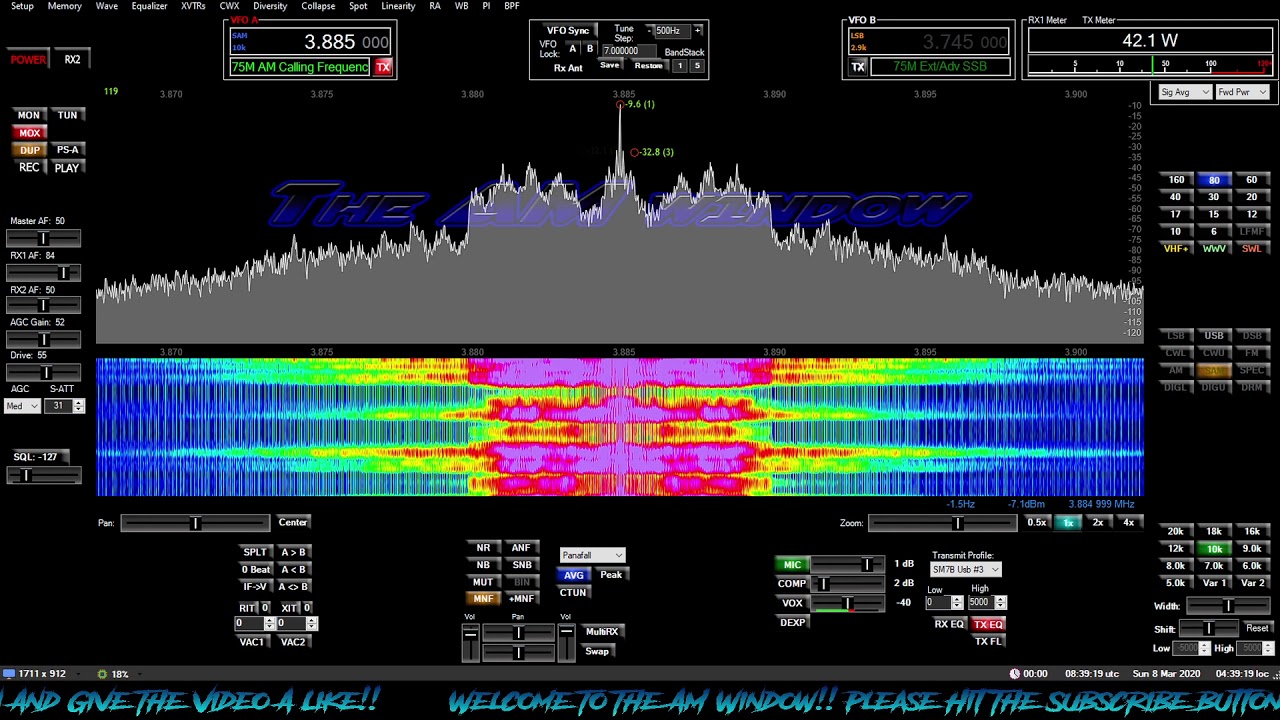
Task: Toggle MOX transmit button
Action: point(29,133)
